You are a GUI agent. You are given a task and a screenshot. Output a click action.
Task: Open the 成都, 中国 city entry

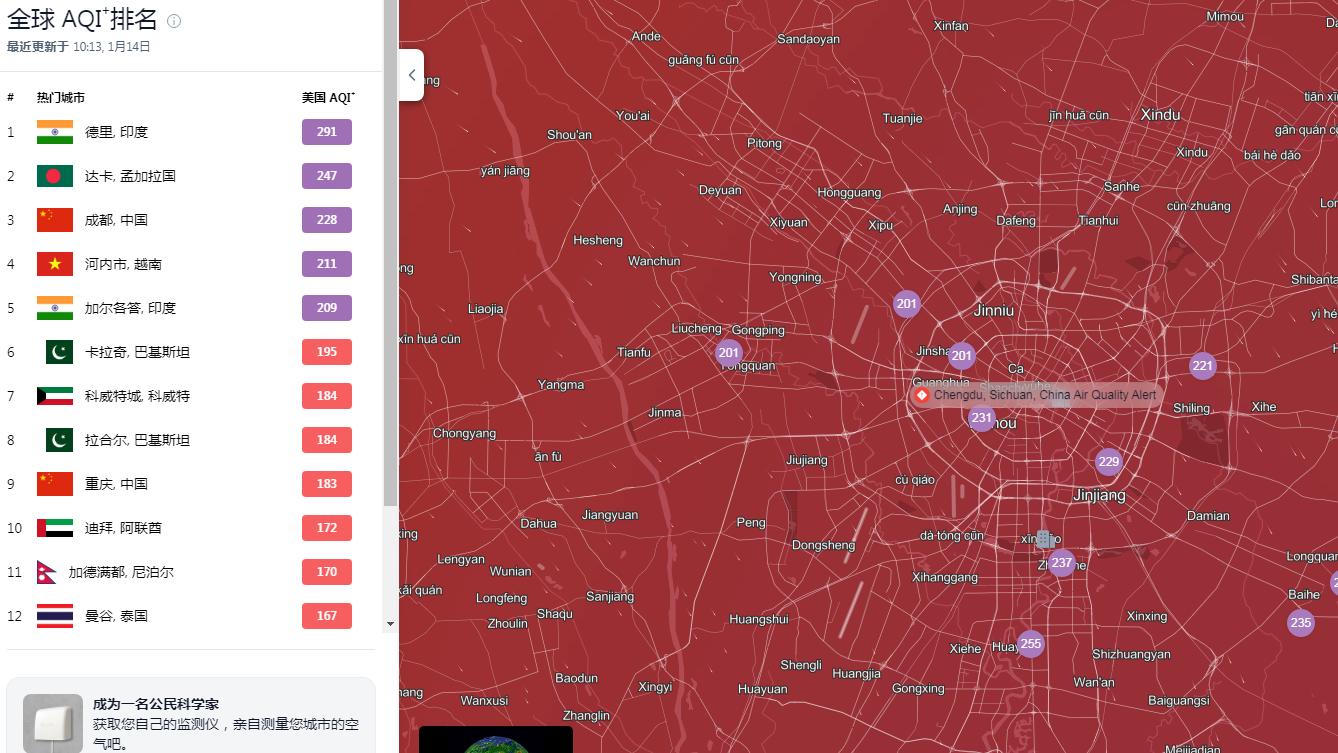click(x=116, y=220)
